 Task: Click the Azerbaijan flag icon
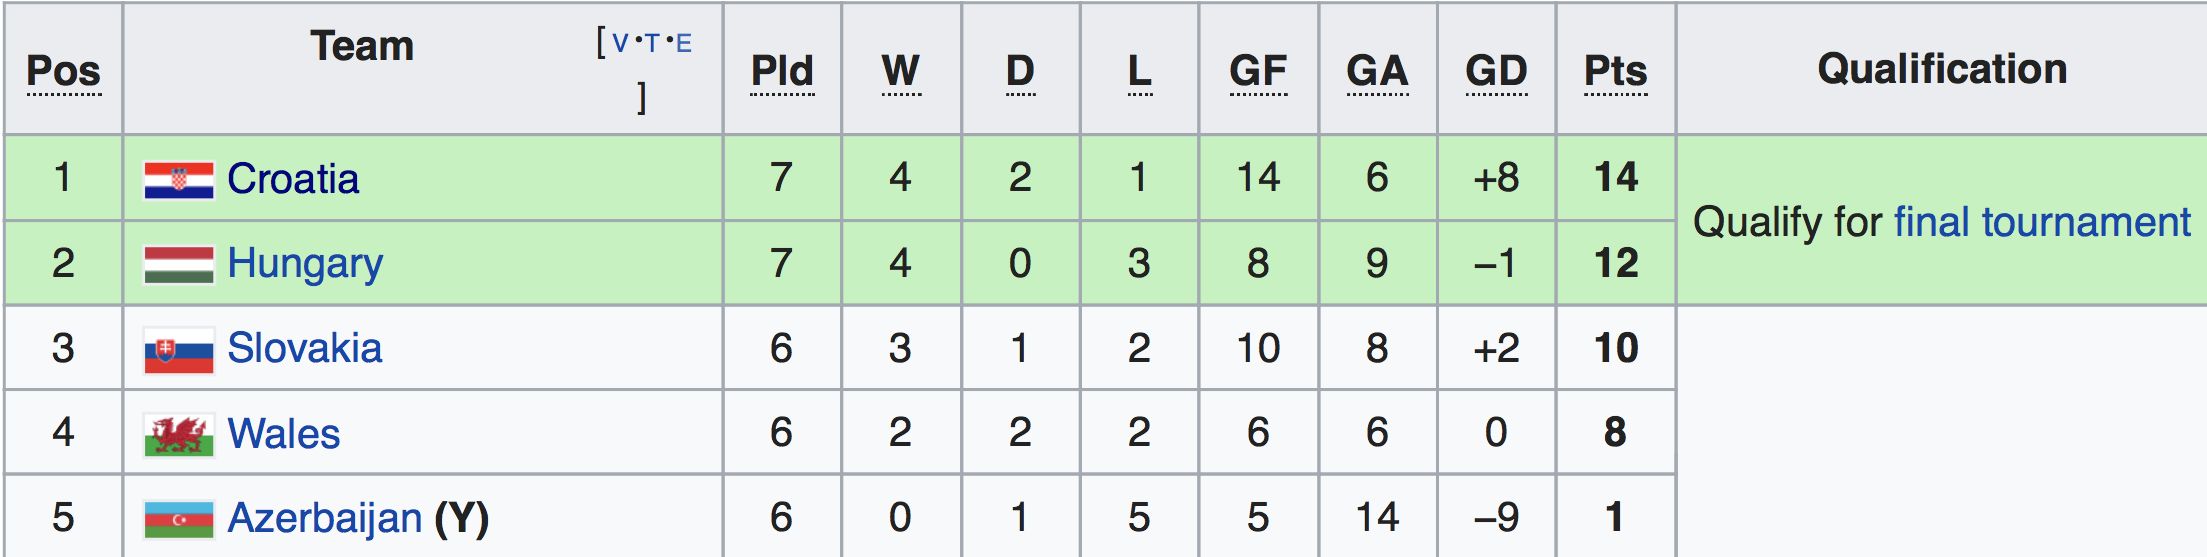pos(178,519)
